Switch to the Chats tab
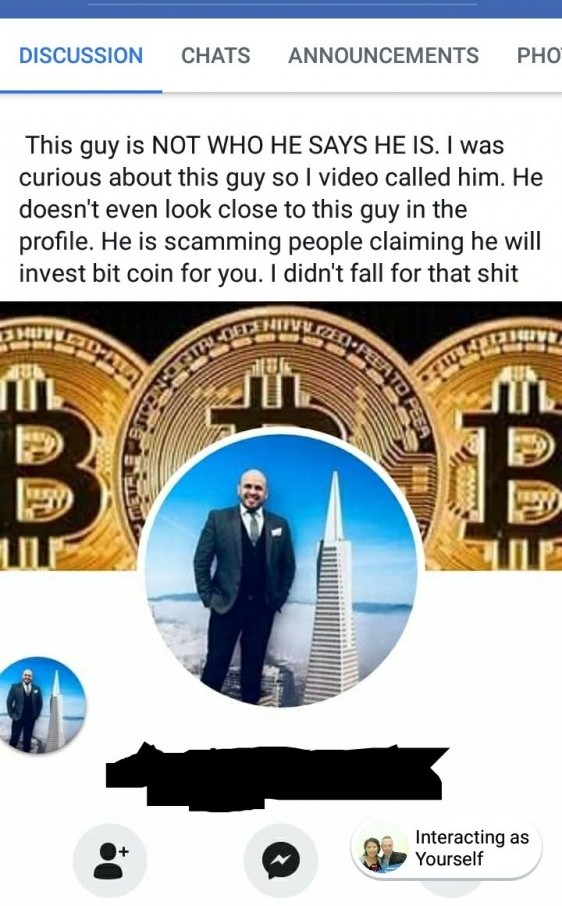The height and width of the screenshot is (906, 562). [215, 55]
